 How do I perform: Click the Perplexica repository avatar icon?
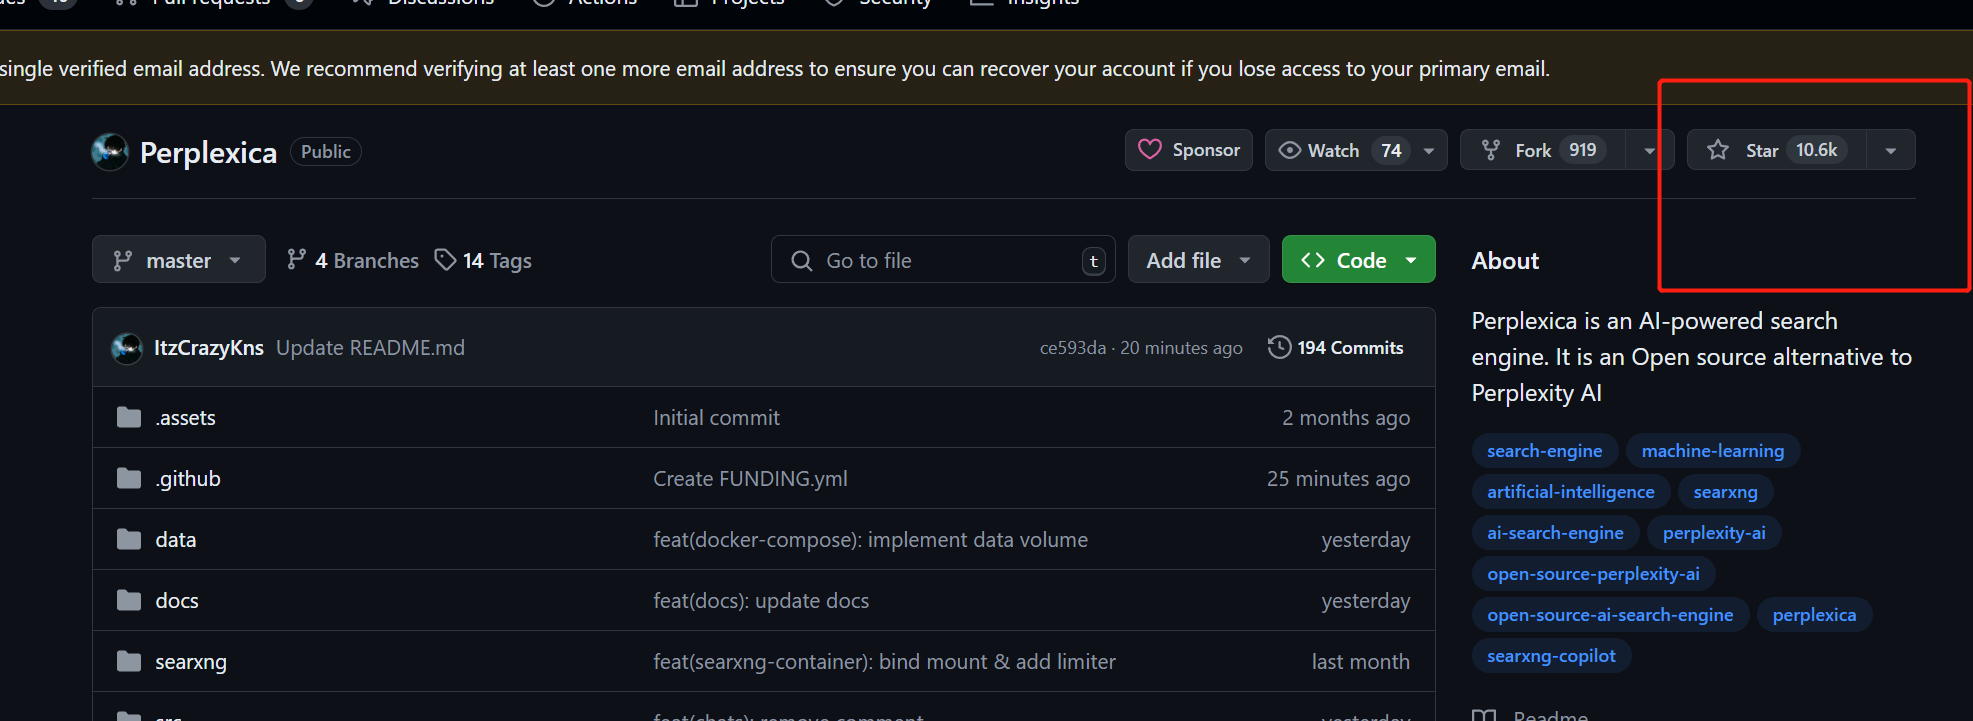(x=110, y=152)
